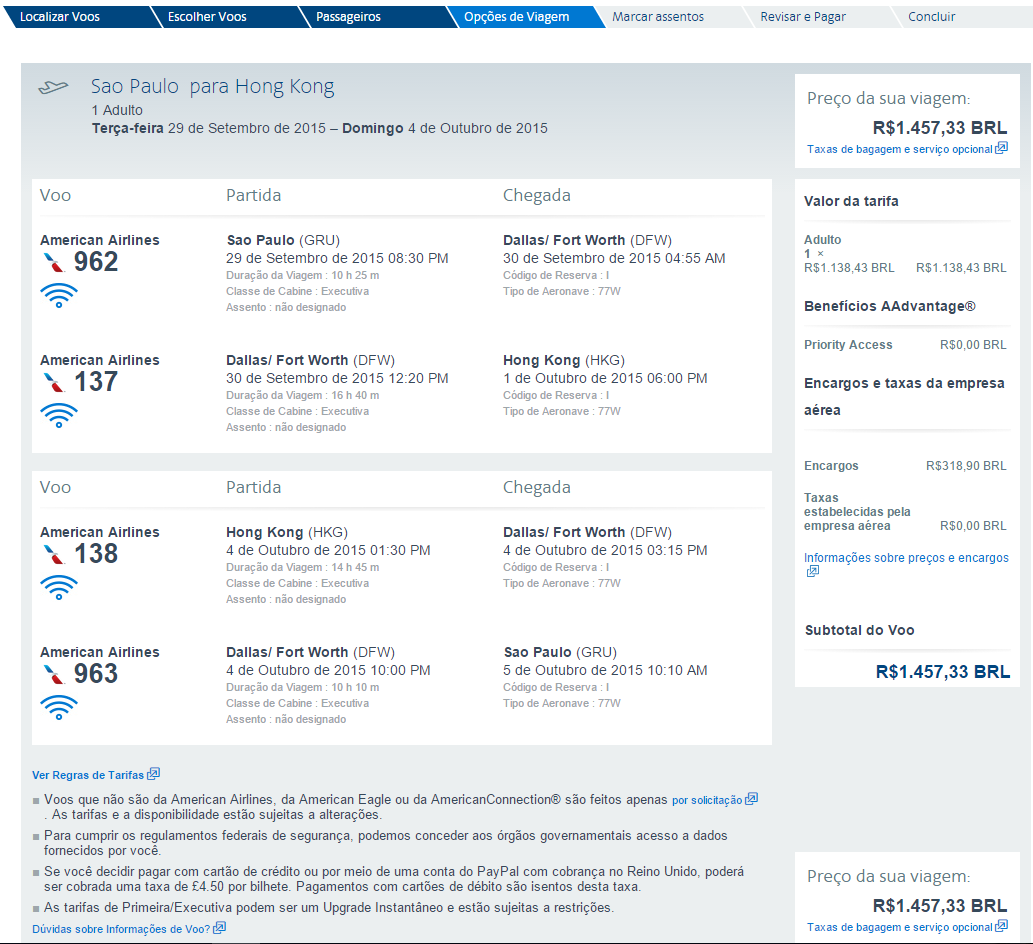Click Duração da Viagem 10 h 25 m
This screenshot has width=1033, height=944.
[302, 275]
